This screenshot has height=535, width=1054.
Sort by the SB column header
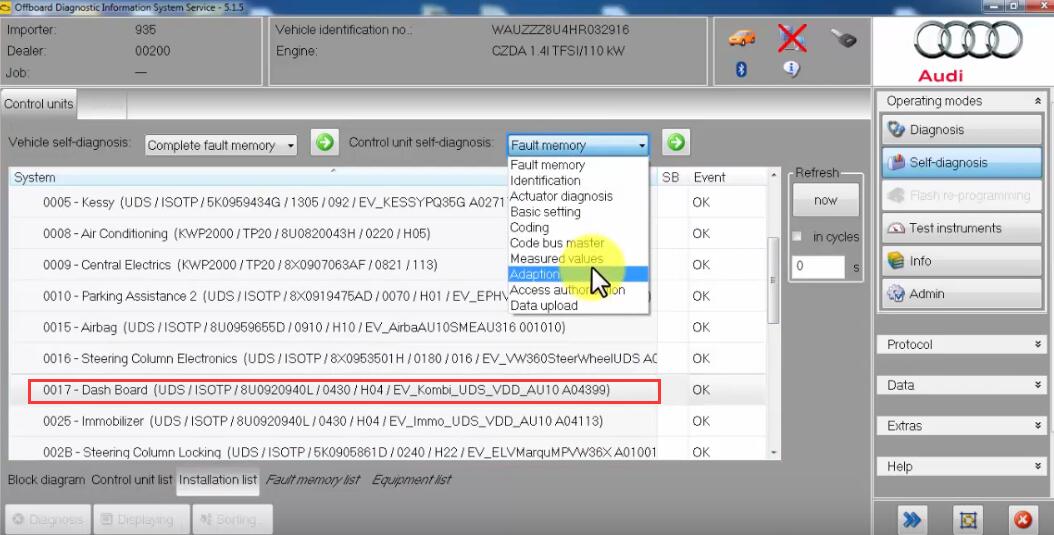[670, 177]
